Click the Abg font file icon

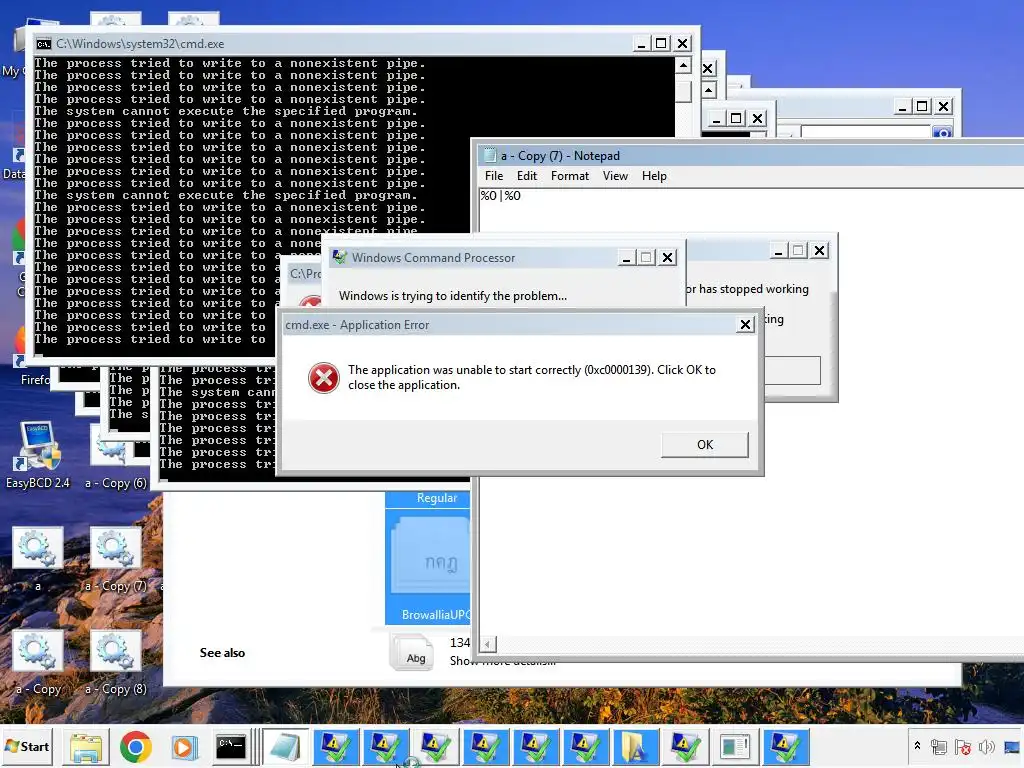tap(413, 652)
